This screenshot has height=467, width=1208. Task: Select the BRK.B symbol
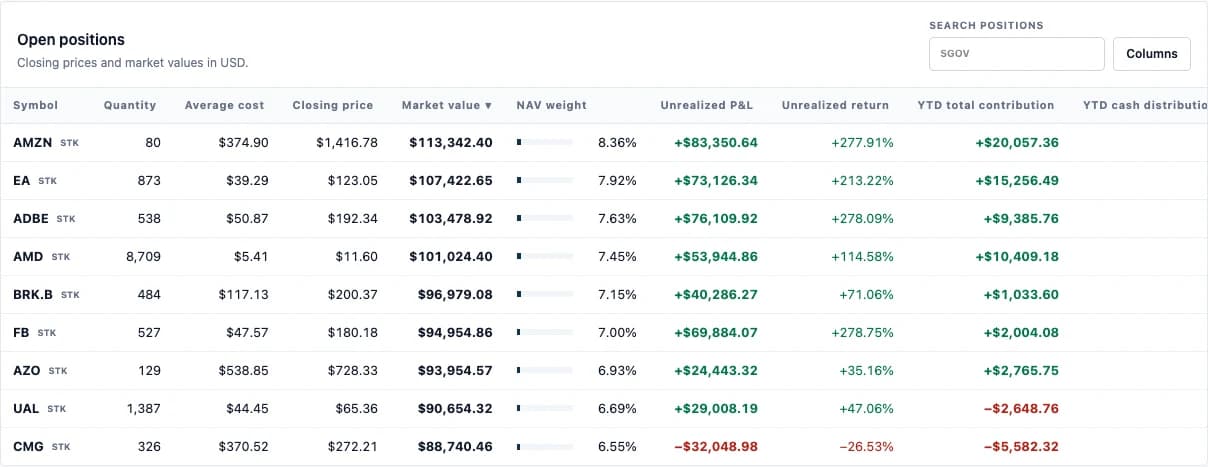click(33, 295)
